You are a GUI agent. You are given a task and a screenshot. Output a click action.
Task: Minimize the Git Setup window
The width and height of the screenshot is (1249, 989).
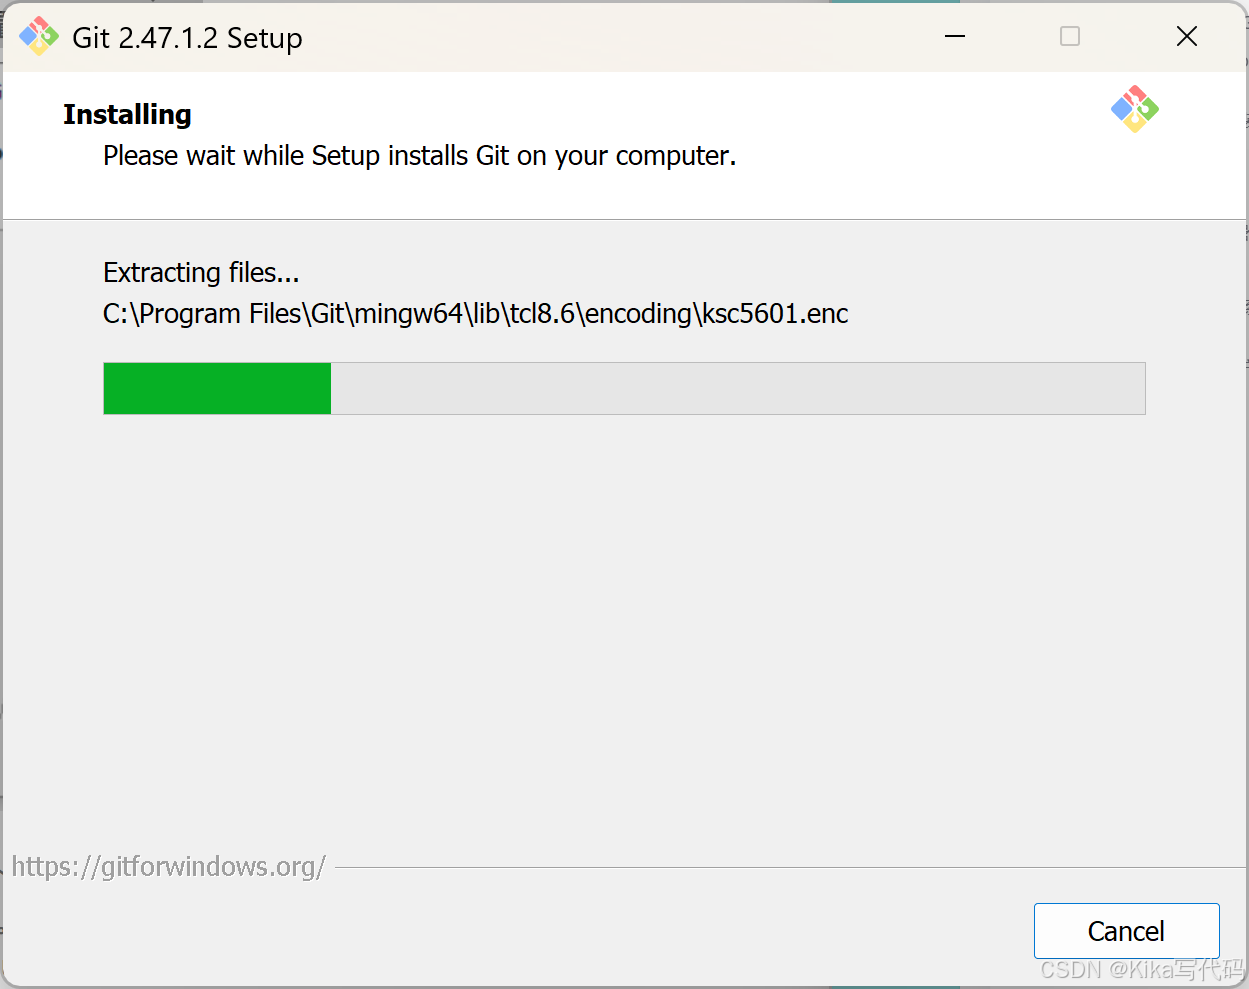[x=955, y=37]
